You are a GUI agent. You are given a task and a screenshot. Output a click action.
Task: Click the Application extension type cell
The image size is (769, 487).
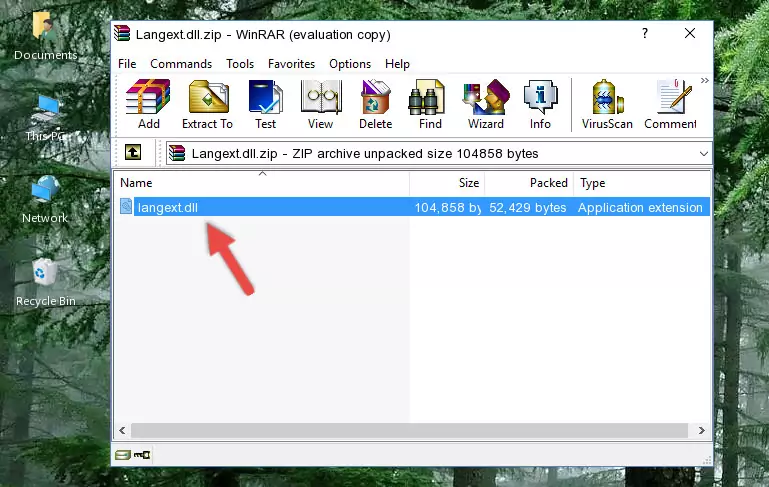pyautogui.click(x=640, y=207)
